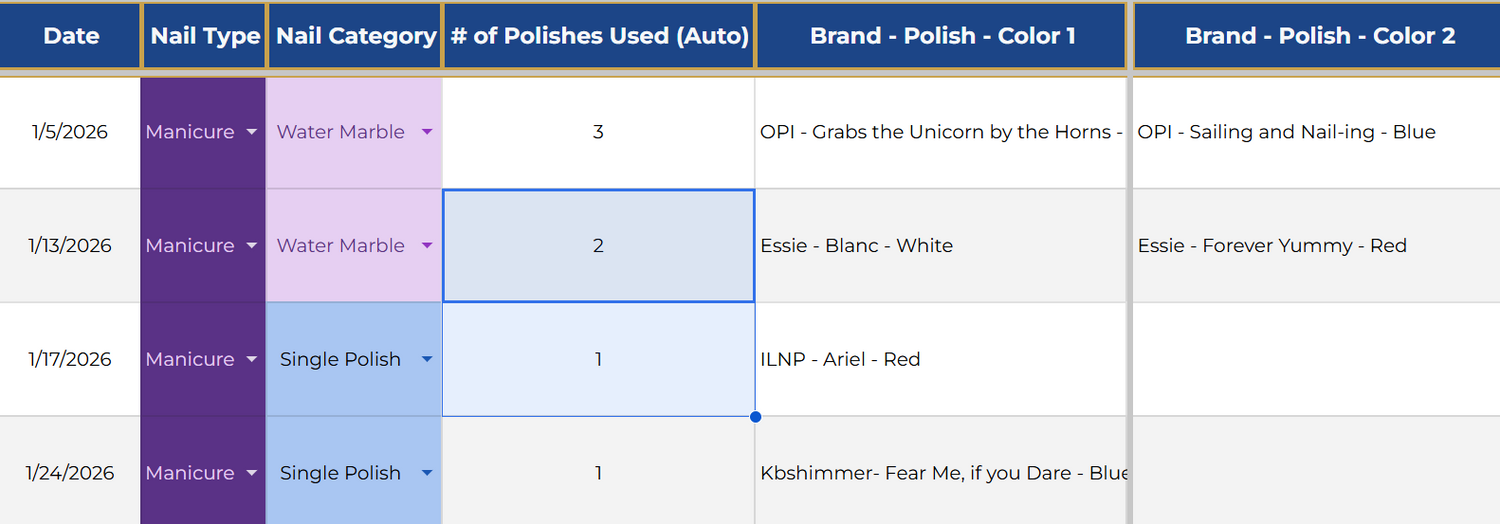Click the # of Polishes Used (Auto) header

pos(599,36)
